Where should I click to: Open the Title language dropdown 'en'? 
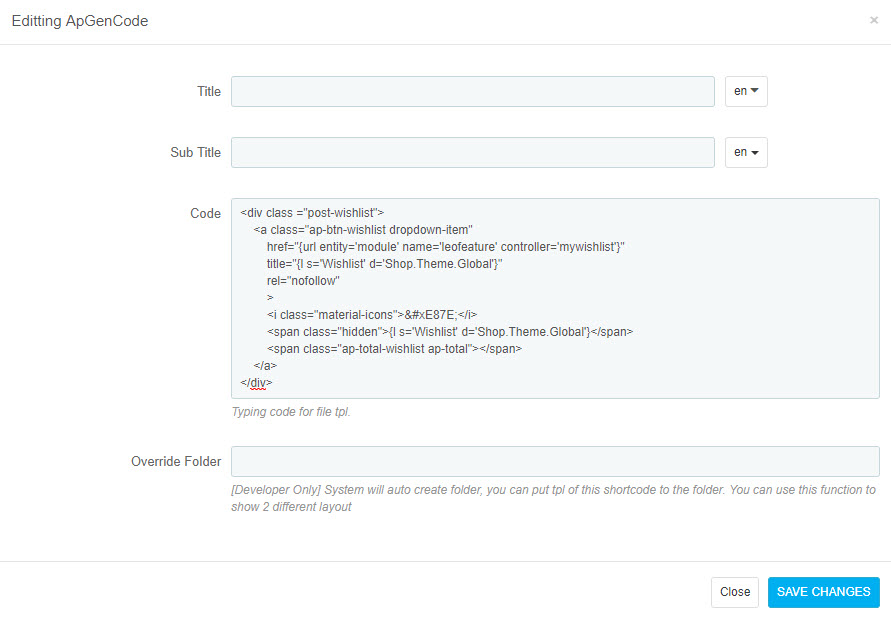(x=746, y=91)
